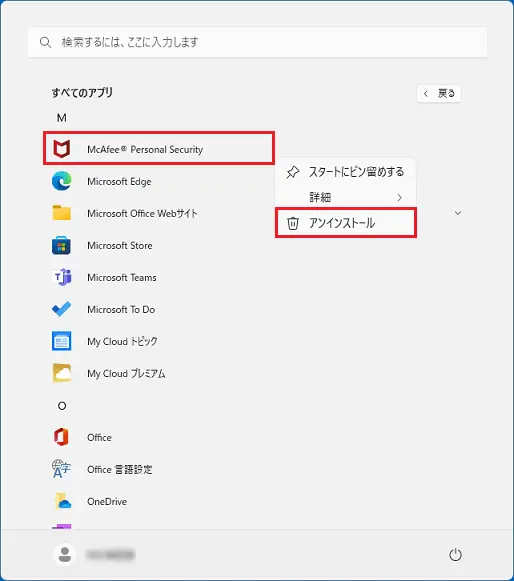Open OneDrive cloud icon
Viewport: 514px width, 581px height.
tap(62, 501)
